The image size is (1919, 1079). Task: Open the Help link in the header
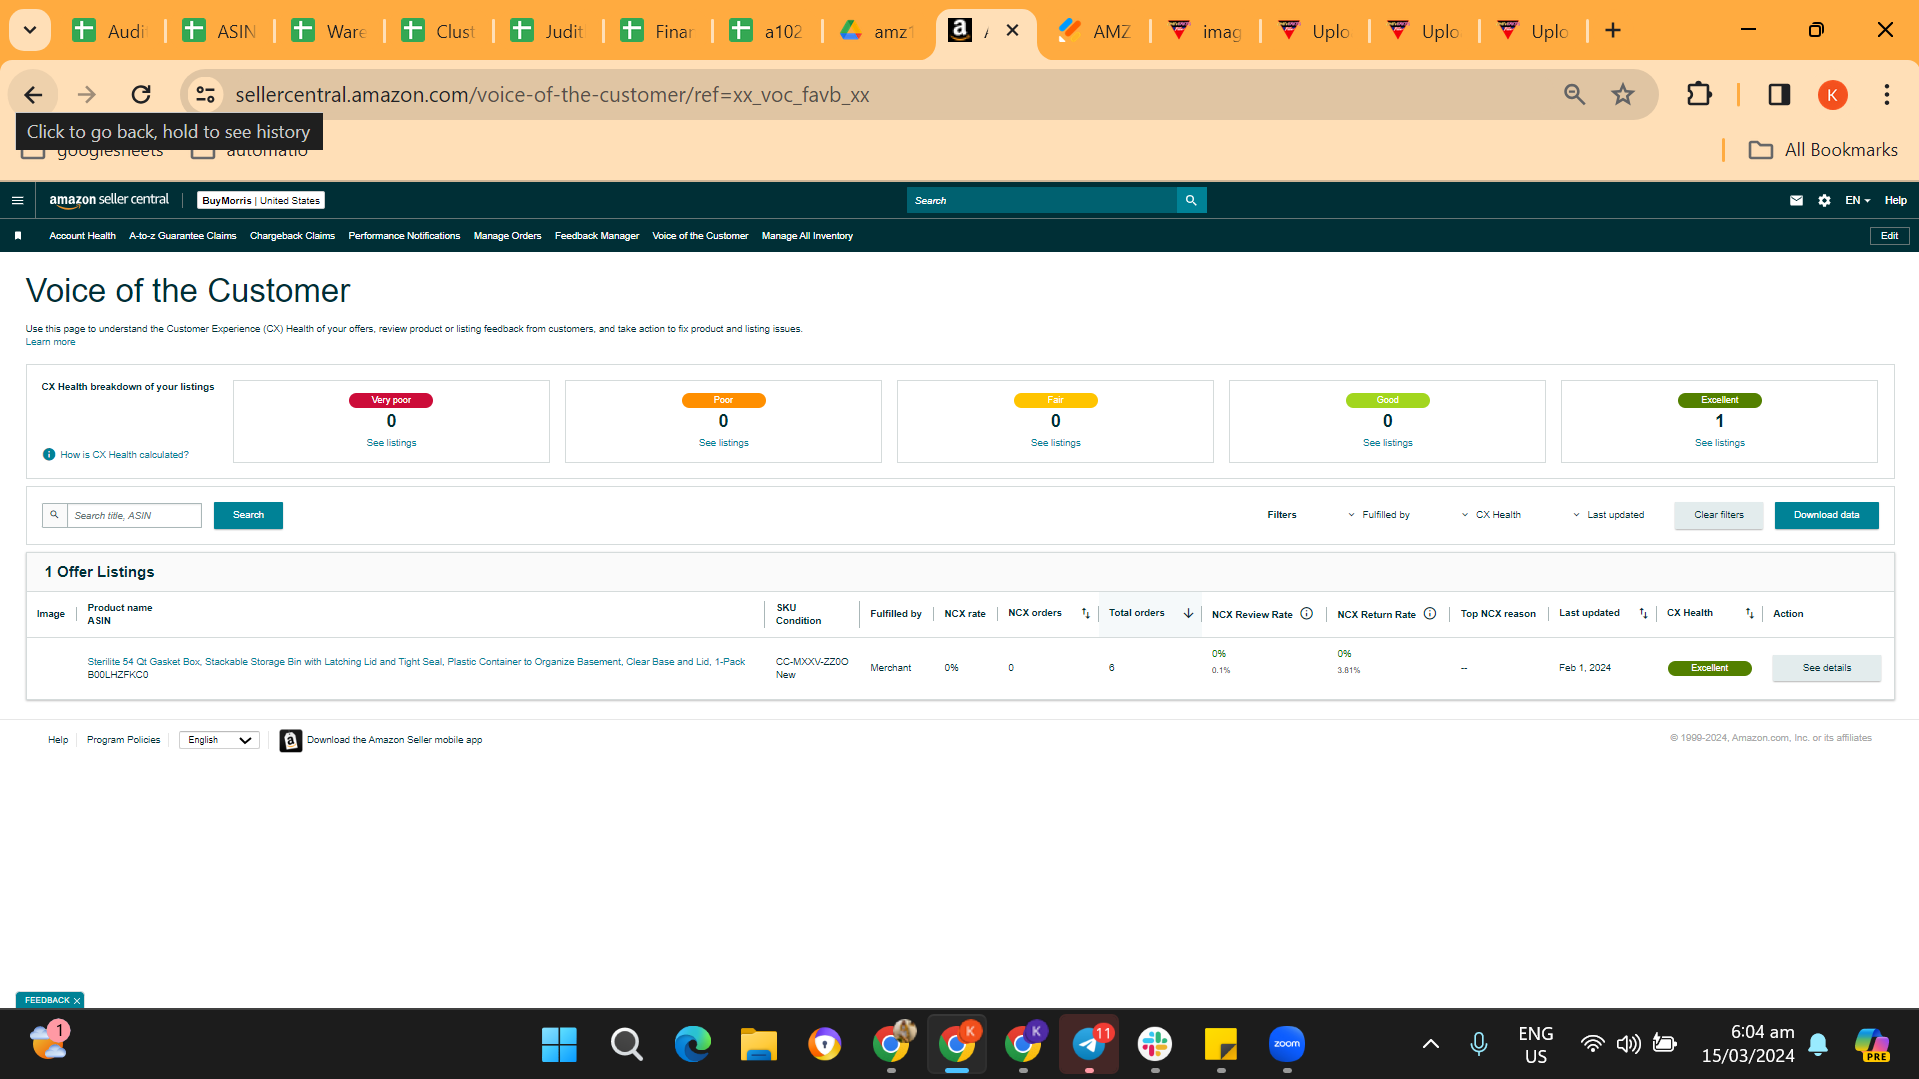1895,200
